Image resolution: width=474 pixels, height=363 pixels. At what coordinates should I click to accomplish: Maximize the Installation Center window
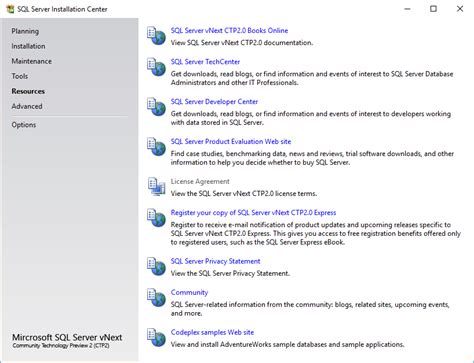click(433, 9)
